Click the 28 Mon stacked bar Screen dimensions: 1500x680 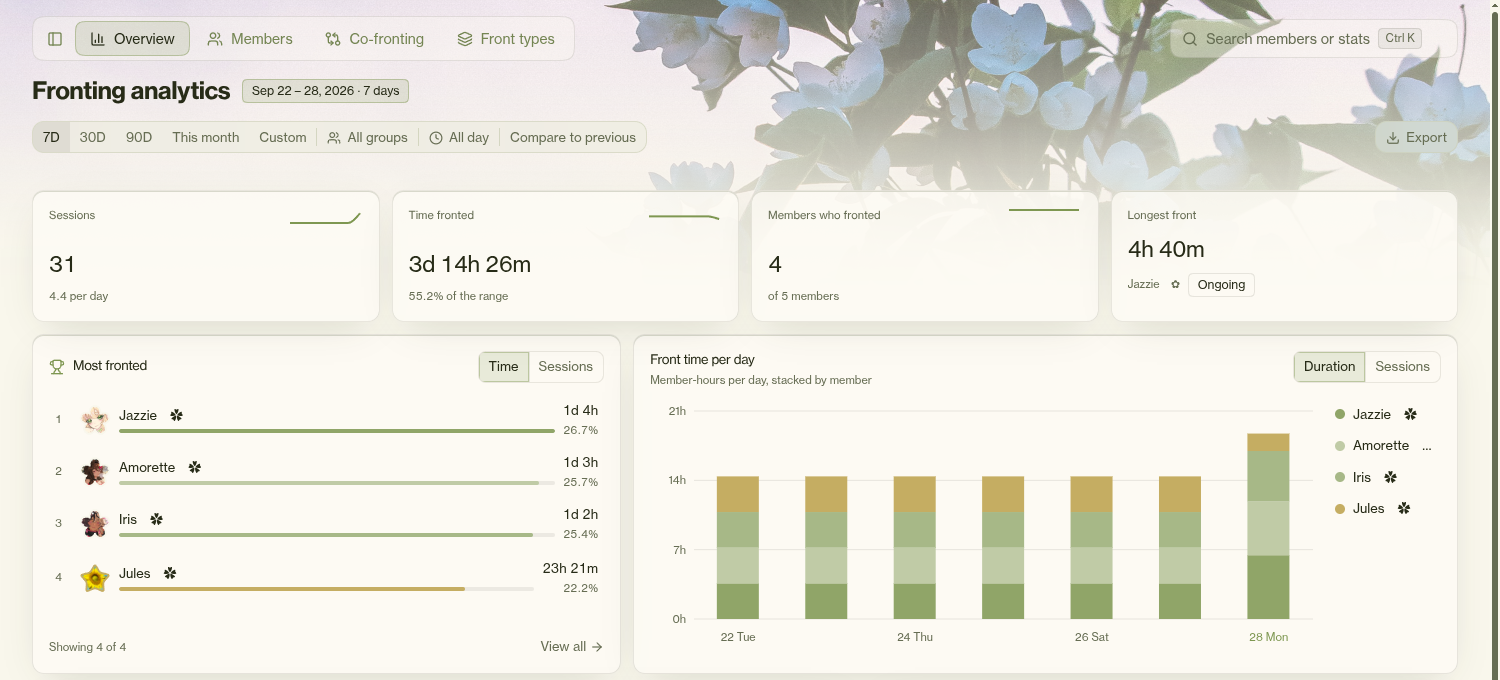1268,526
